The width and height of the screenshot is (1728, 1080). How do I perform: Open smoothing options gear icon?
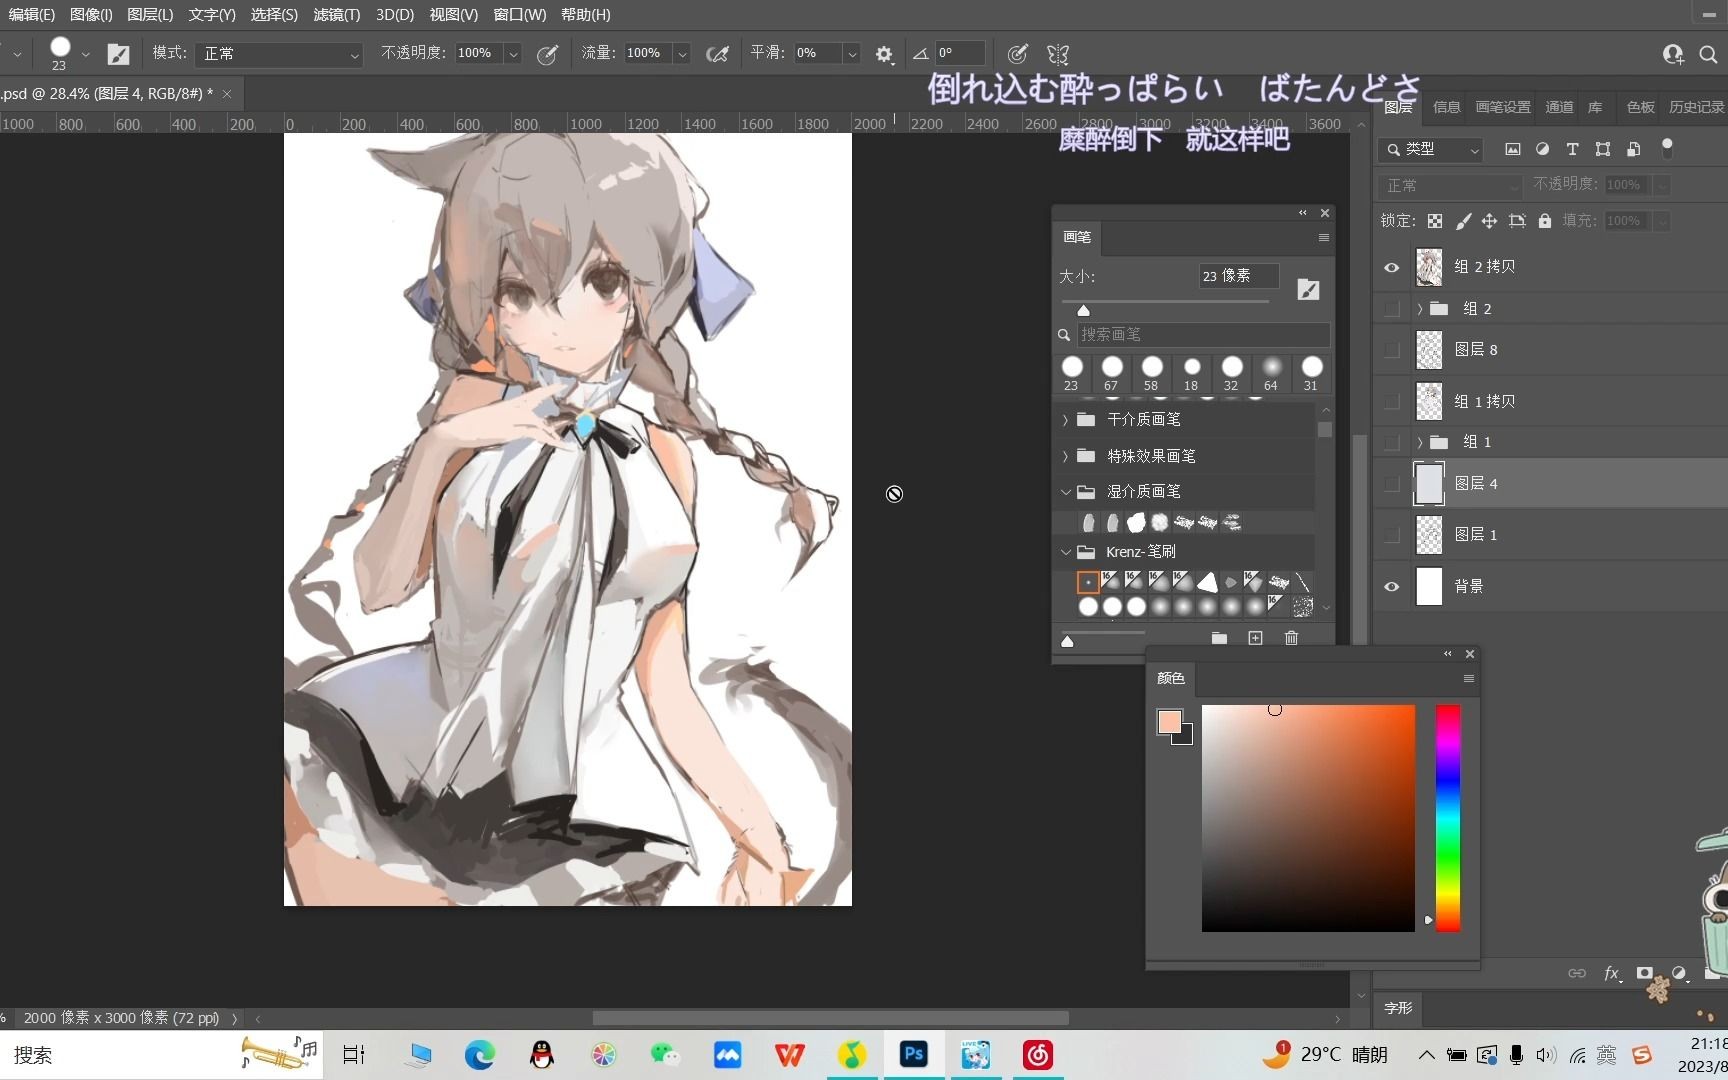884,54
